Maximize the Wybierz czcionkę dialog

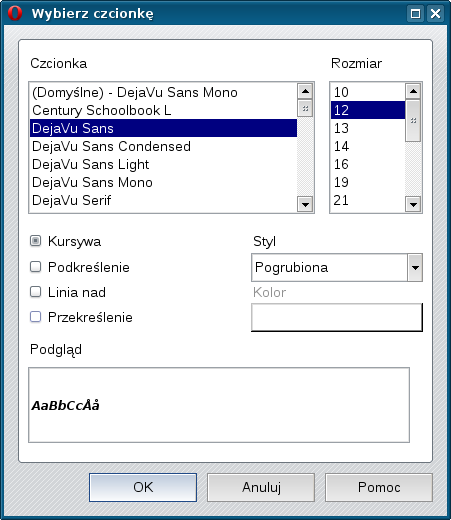(415, 14)
